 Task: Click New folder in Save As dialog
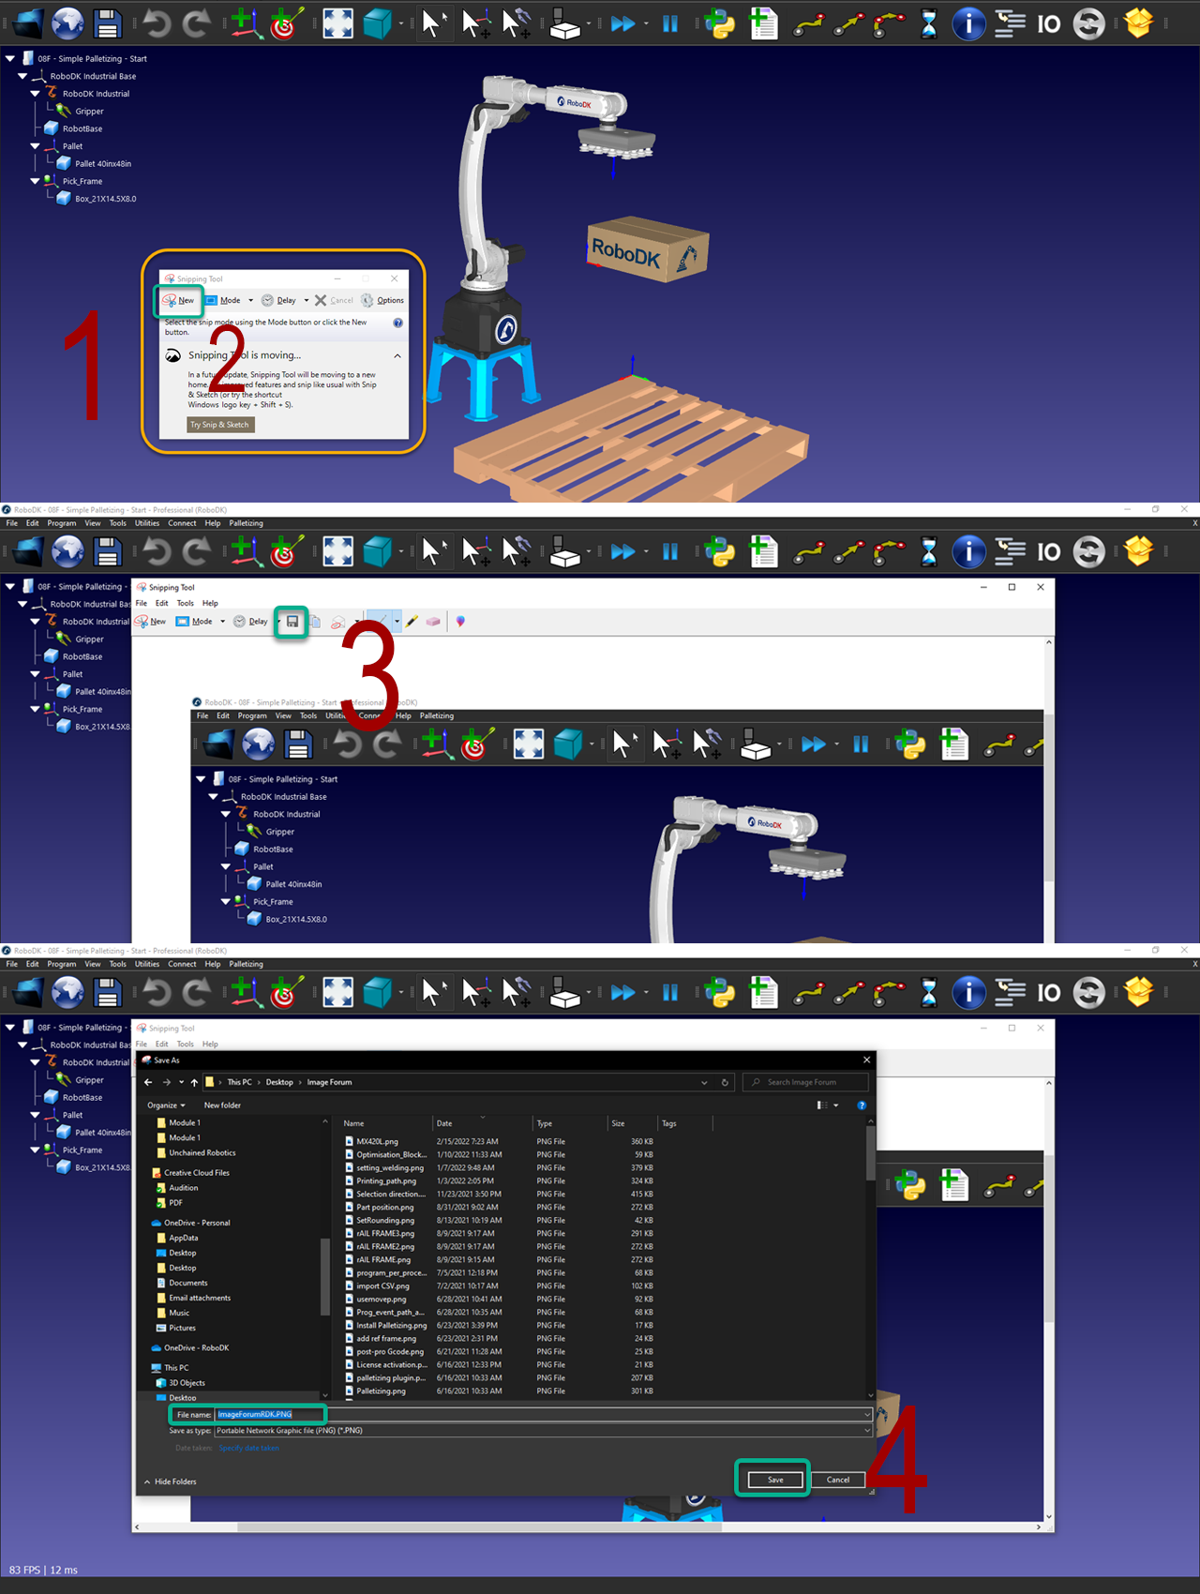pyautogui.click(x=222, y=1105)
